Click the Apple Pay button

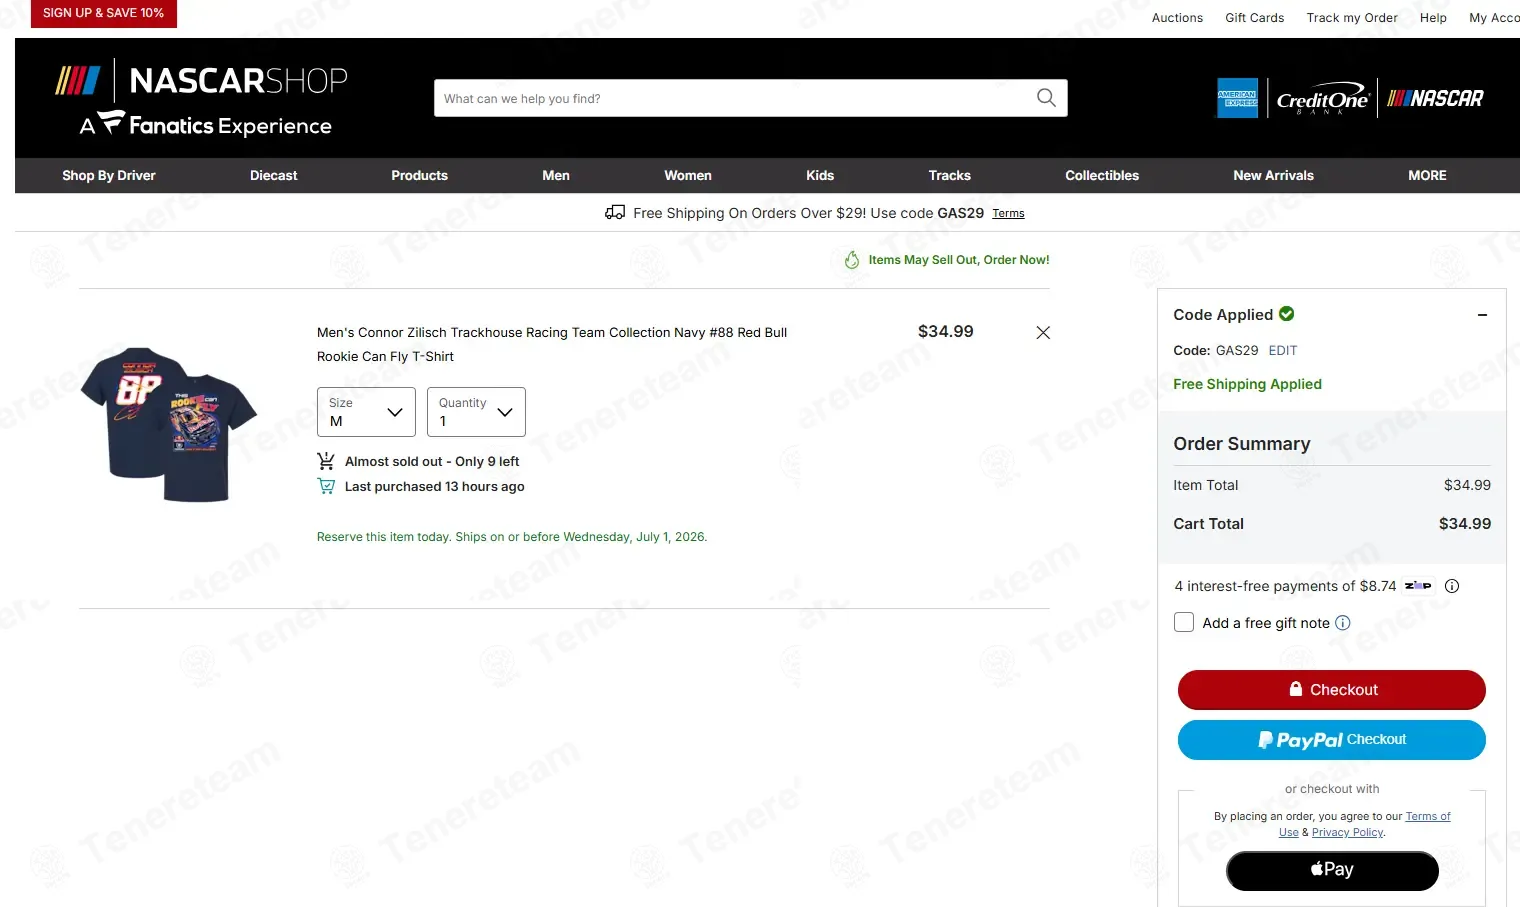(x=1332, y=870)
